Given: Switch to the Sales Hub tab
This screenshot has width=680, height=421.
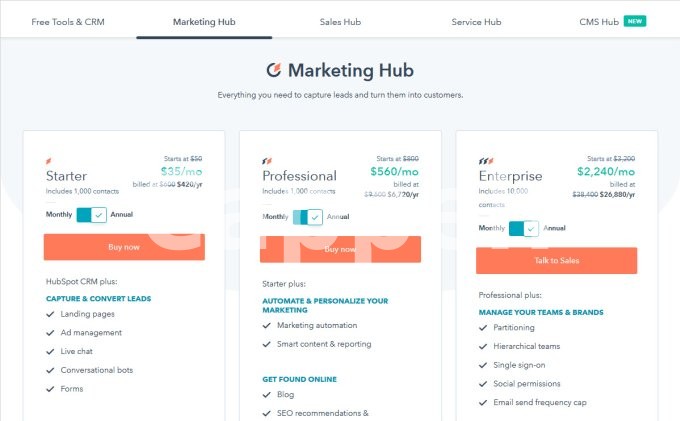Looking at the screenshot, I should click(341, 21).
